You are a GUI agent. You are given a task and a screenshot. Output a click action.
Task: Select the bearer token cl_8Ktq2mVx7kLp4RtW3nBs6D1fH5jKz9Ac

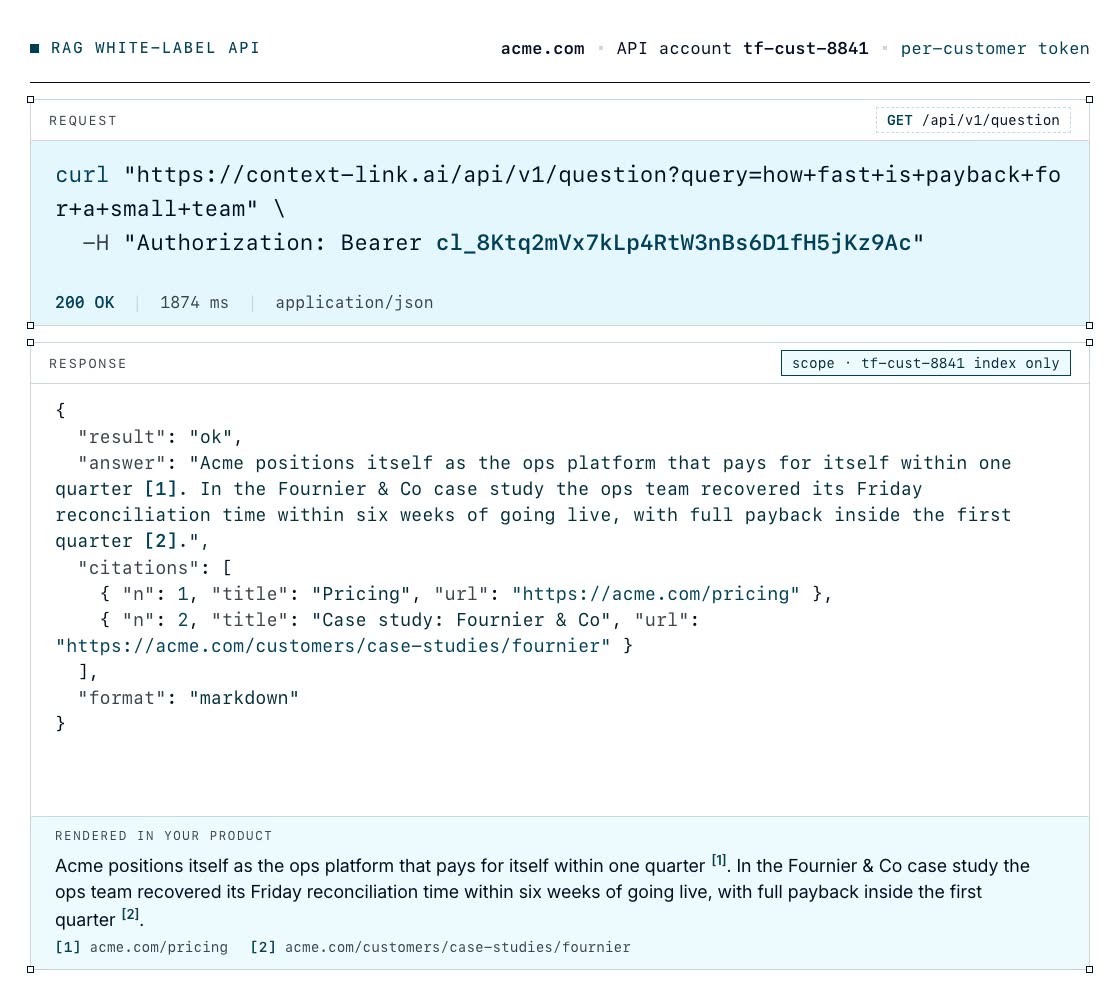click(673, 243)
